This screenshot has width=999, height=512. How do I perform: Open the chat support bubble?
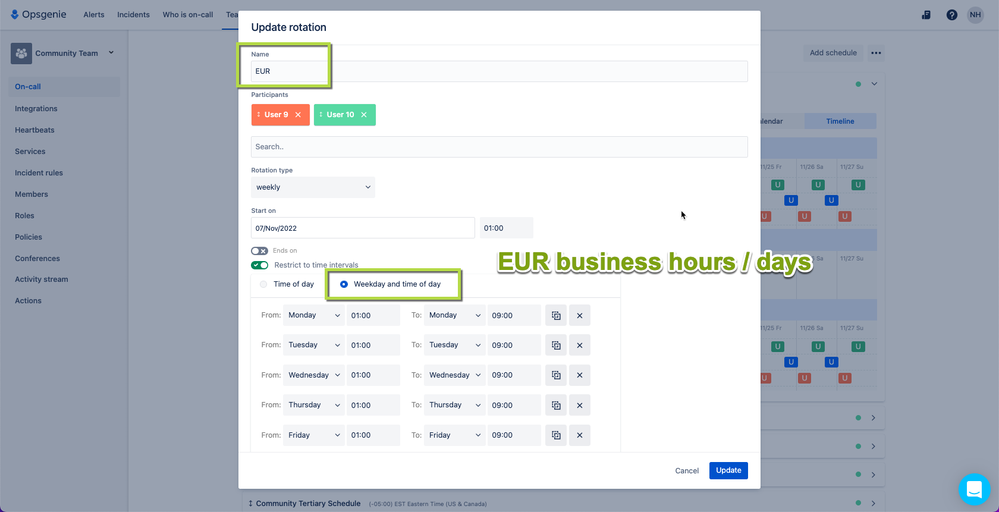974,490
